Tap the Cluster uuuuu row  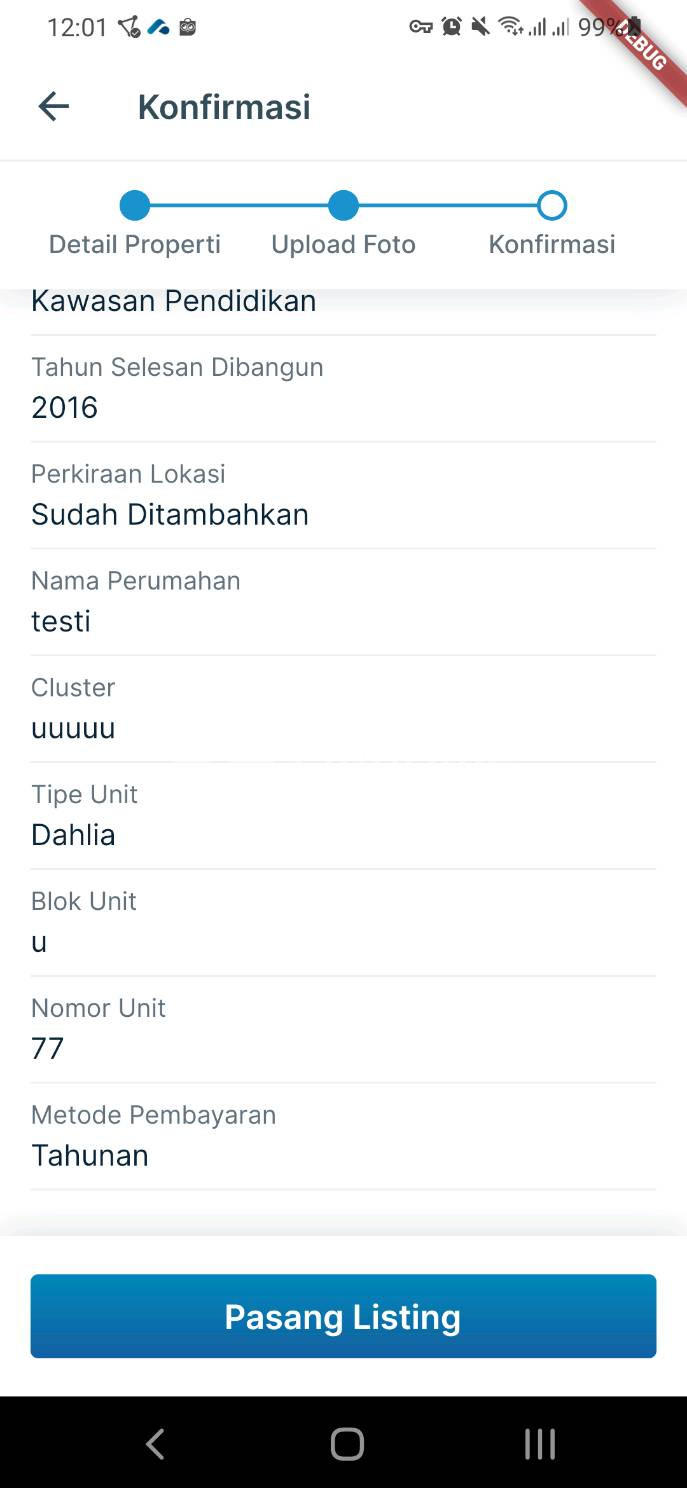pos(343,709)
